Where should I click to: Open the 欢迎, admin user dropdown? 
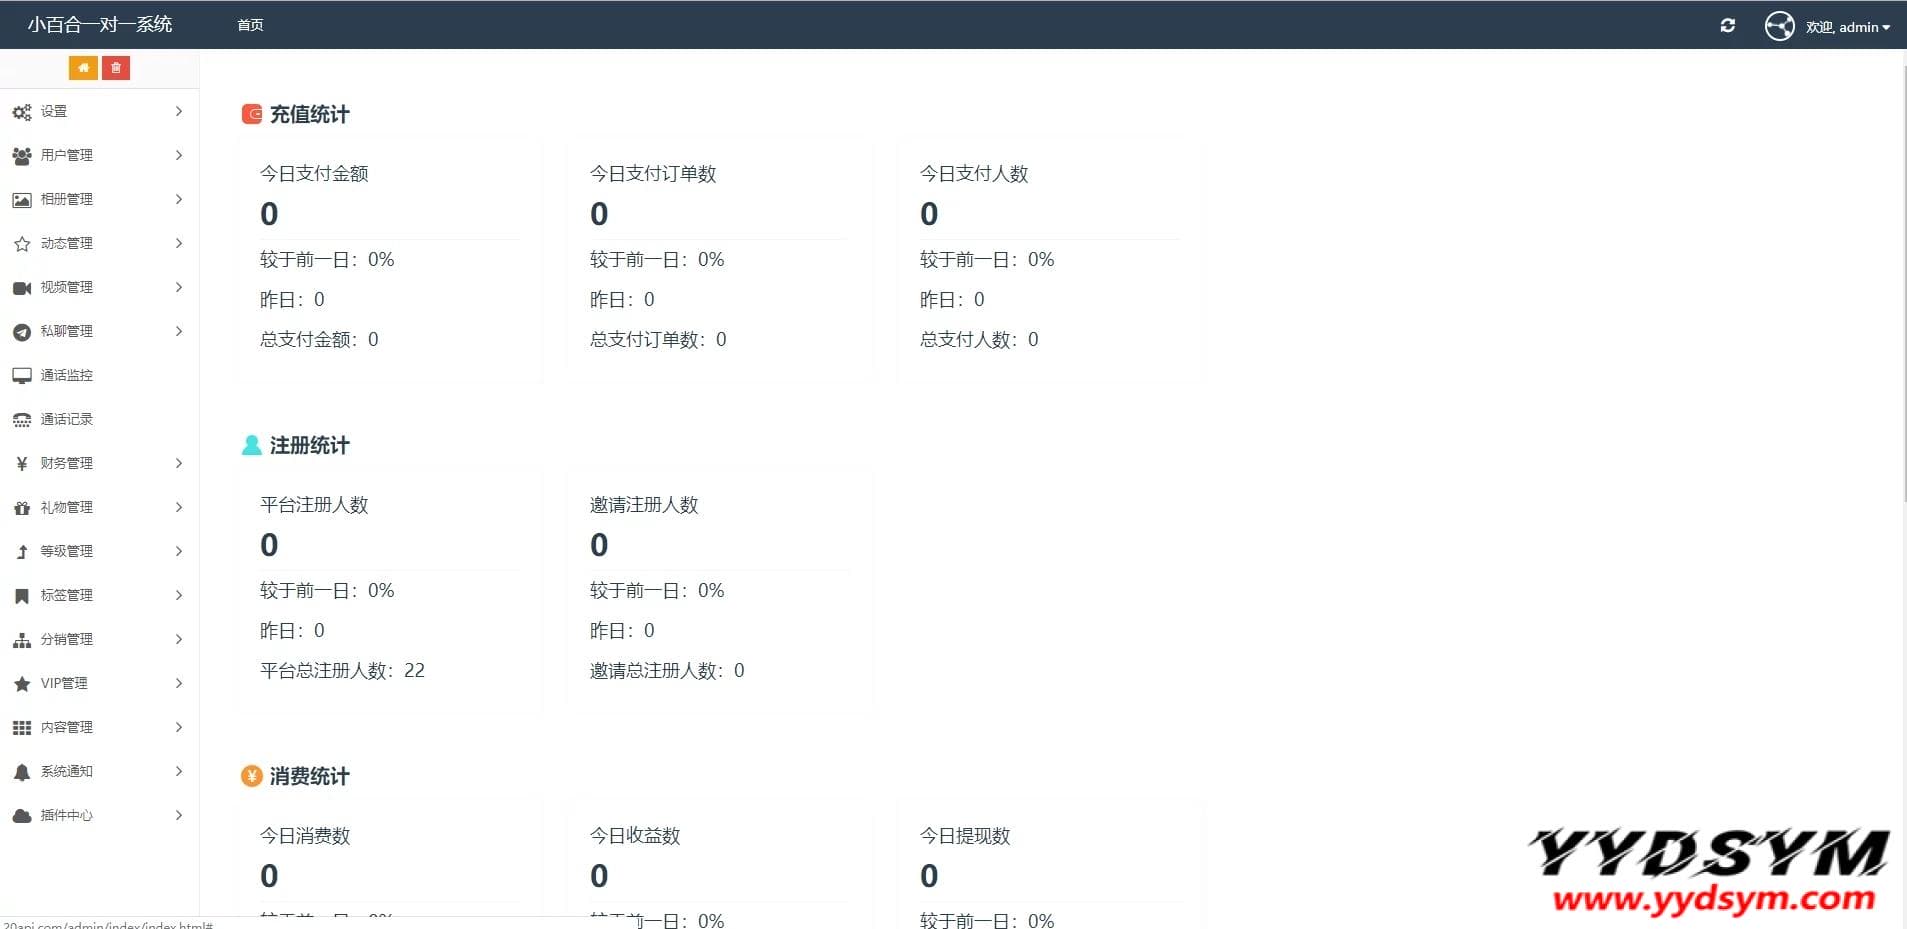[1848, 27]
